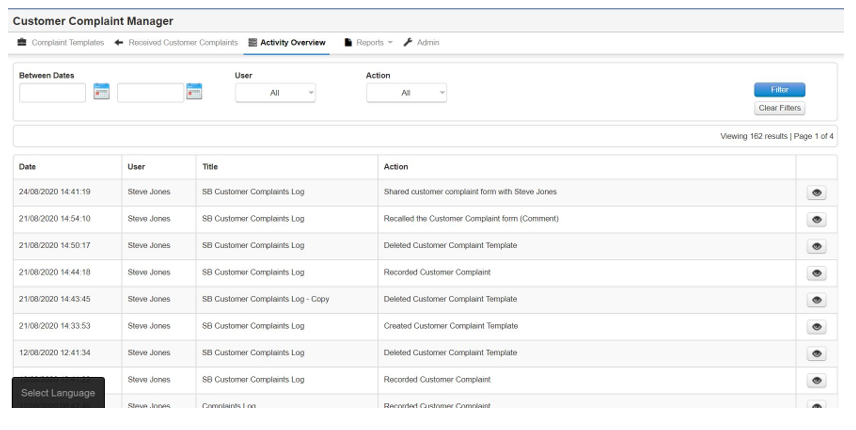
Task: Click Steve Jones in the 24/08/2020 row
Action: 149,192
